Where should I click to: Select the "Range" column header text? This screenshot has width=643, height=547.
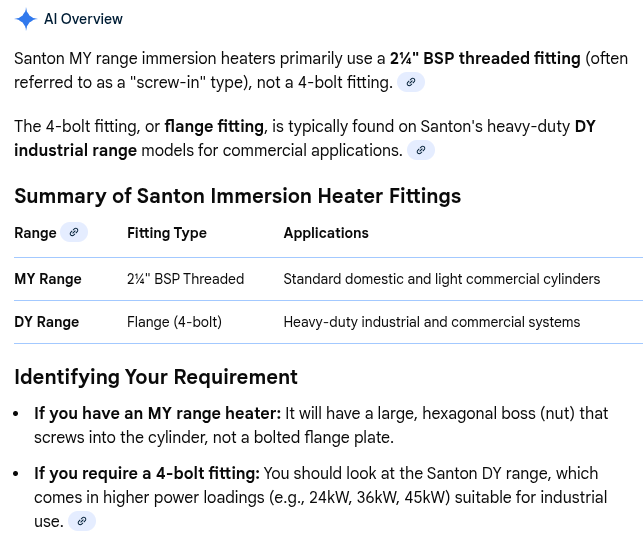pyautogui.click(x=35, y=233)
